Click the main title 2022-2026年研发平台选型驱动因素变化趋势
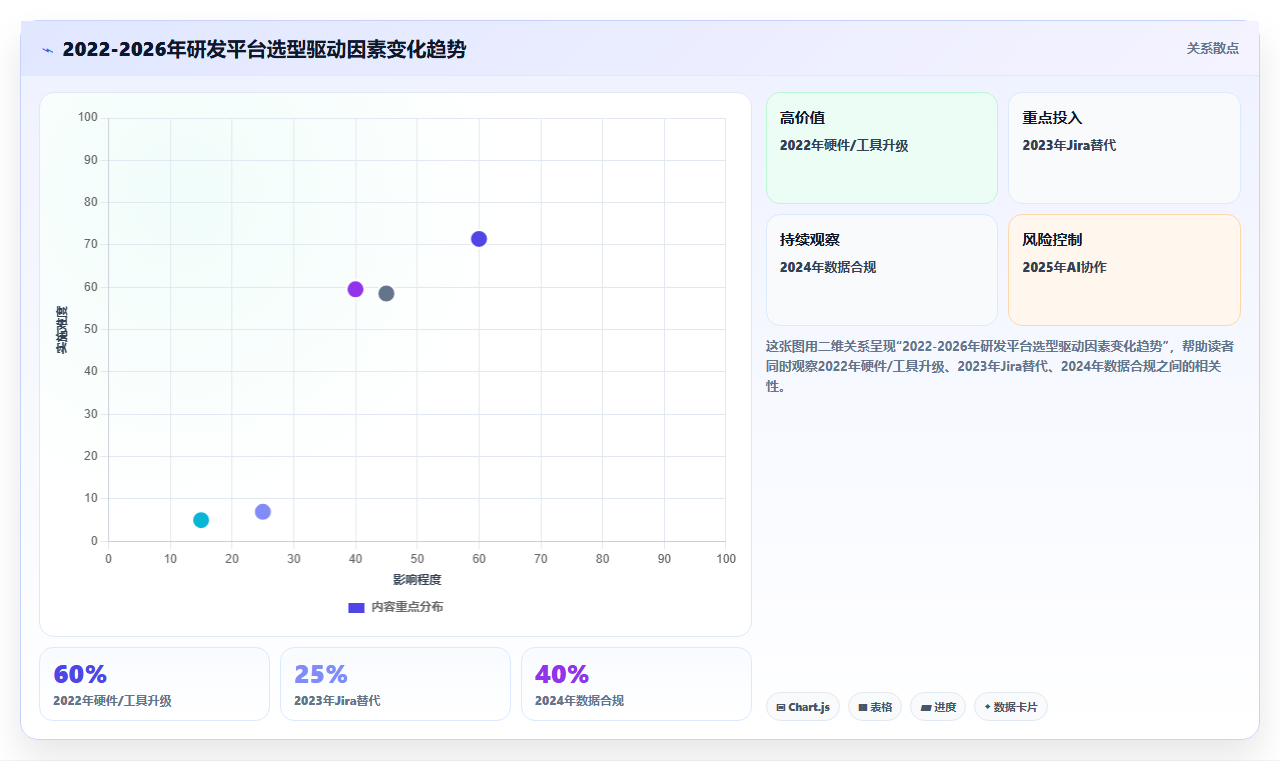Viewport: 1280px width, 761px height. coord(264,49)
